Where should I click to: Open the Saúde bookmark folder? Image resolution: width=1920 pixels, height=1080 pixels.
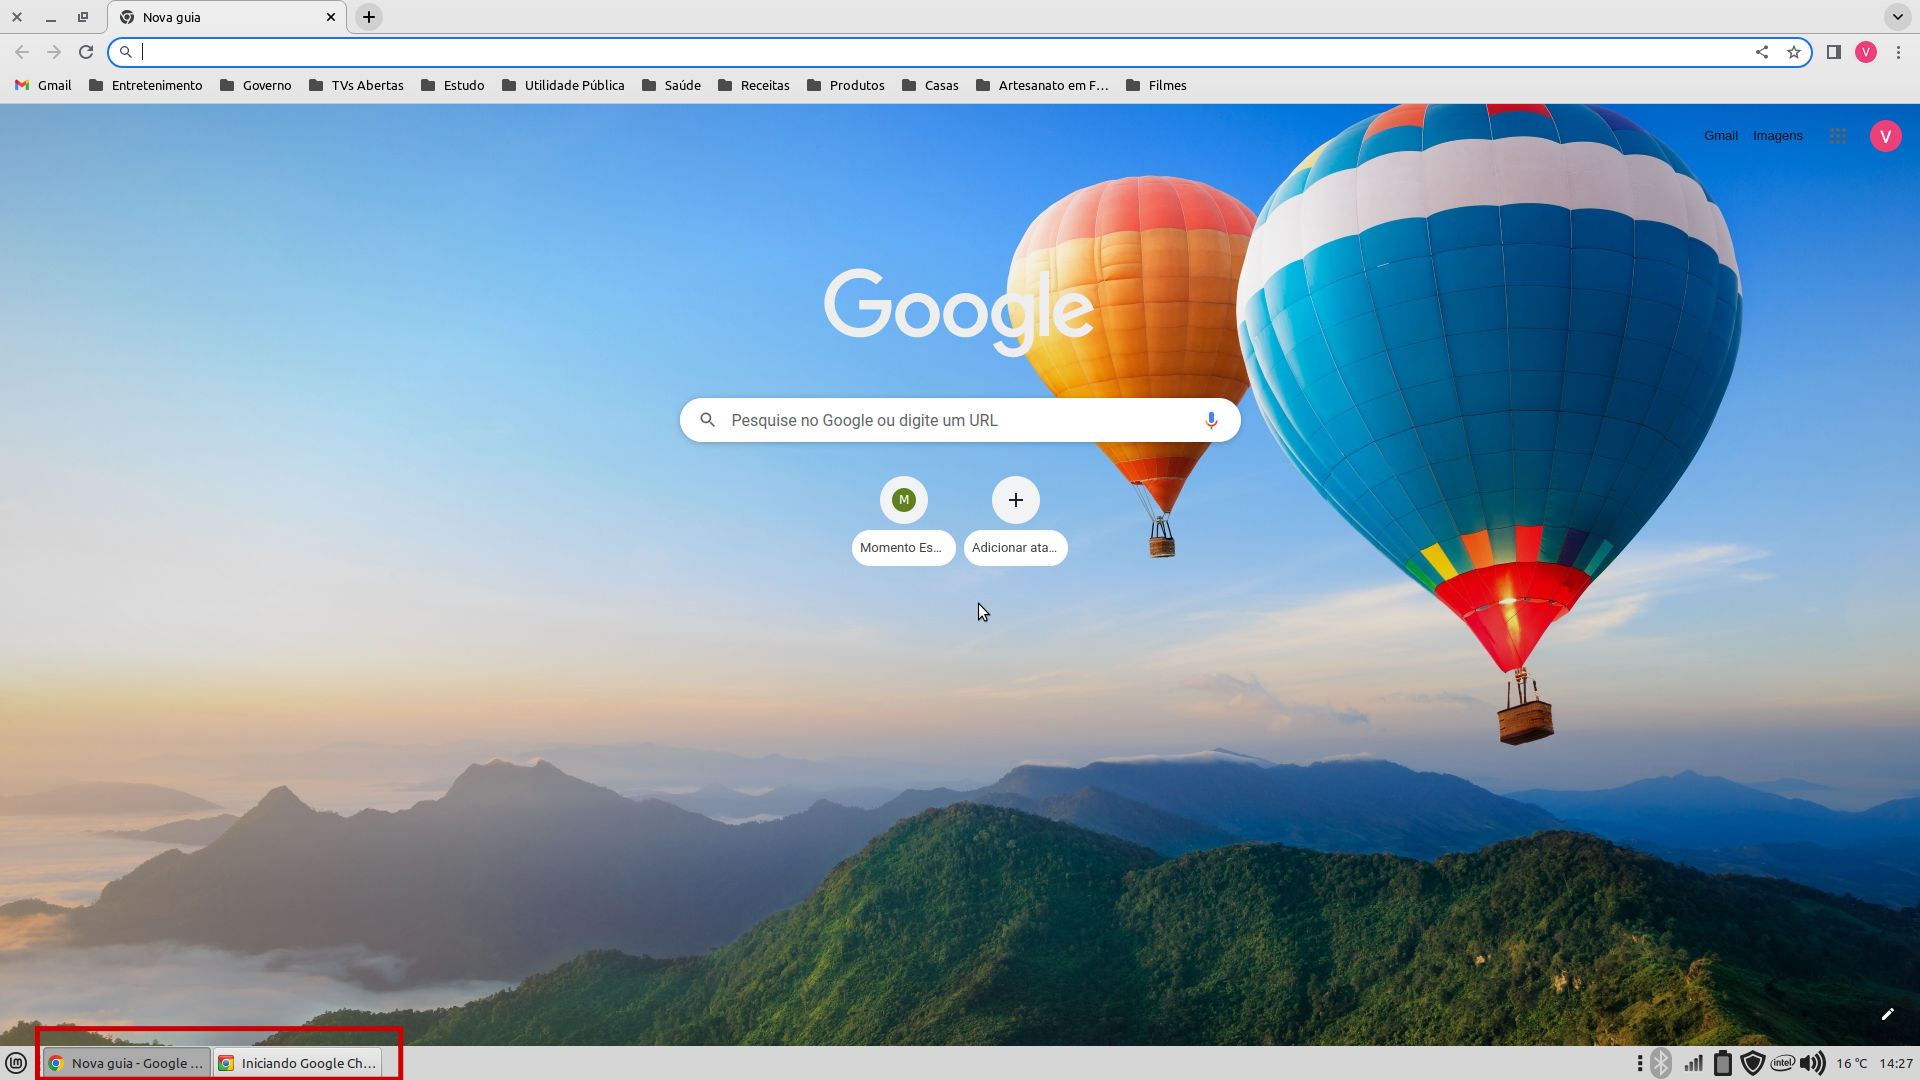pos(671,85)
